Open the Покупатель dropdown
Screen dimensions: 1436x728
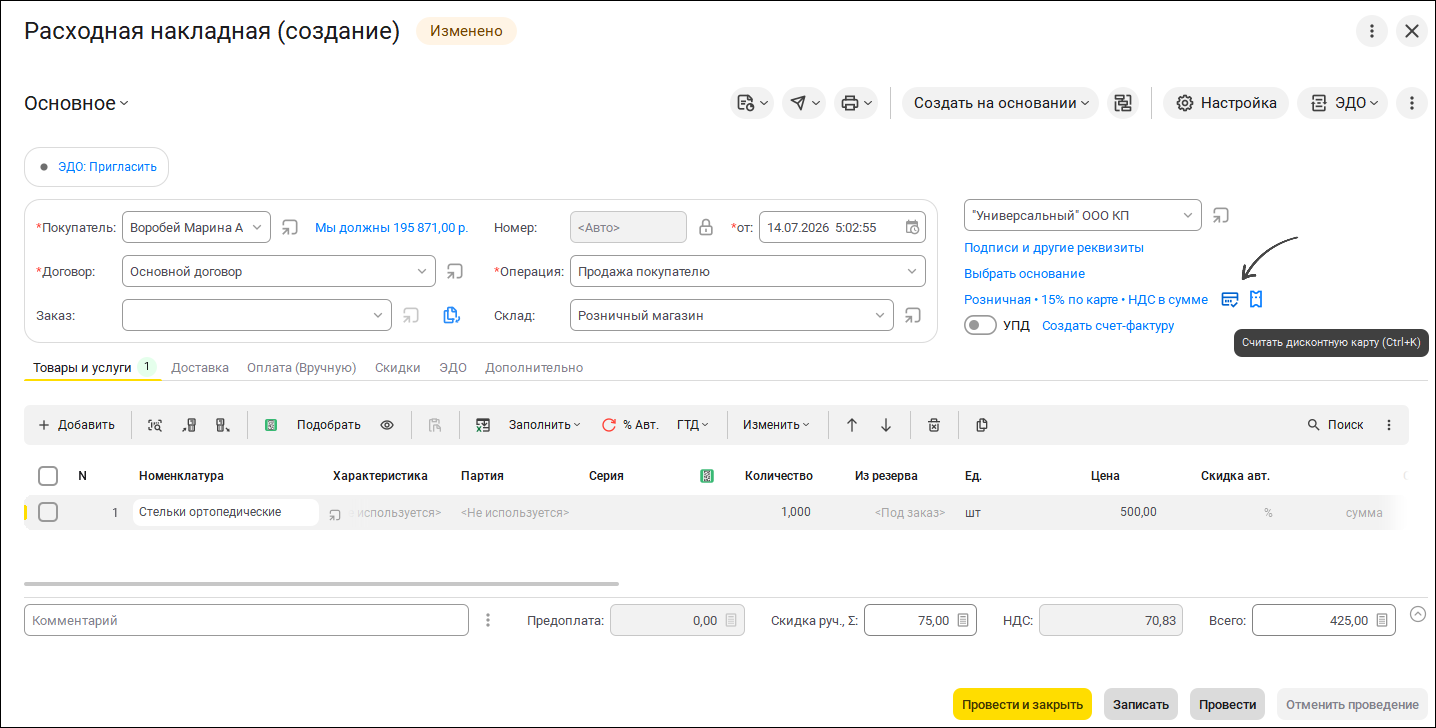(x=258, y=227)
